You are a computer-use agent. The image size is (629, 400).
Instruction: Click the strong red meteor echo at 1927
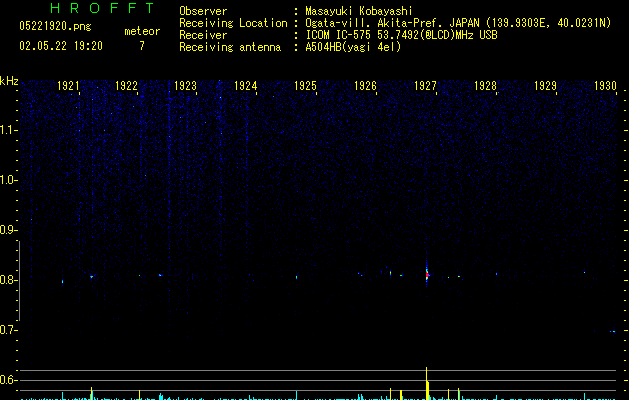pyautogui.click(x=427, y=275)
